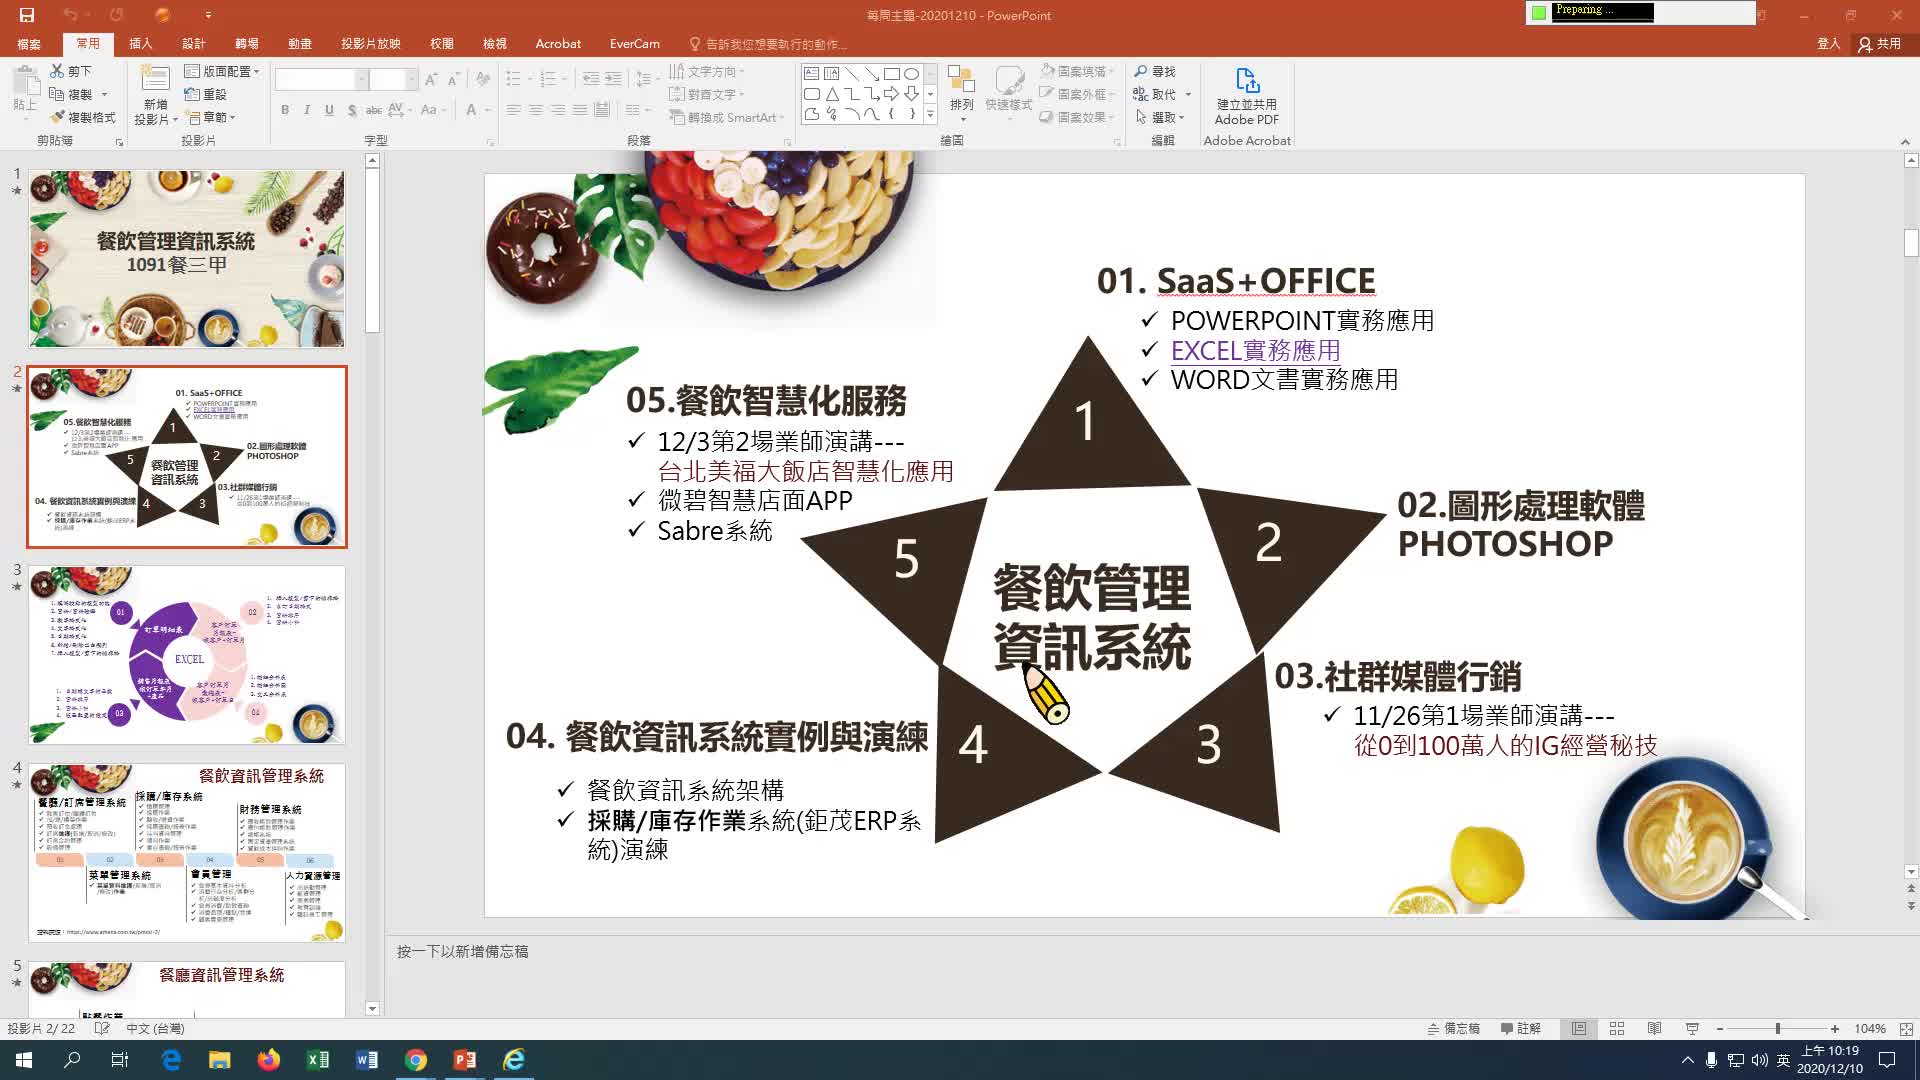Click the Copy (複製) icon

point(57,94)
